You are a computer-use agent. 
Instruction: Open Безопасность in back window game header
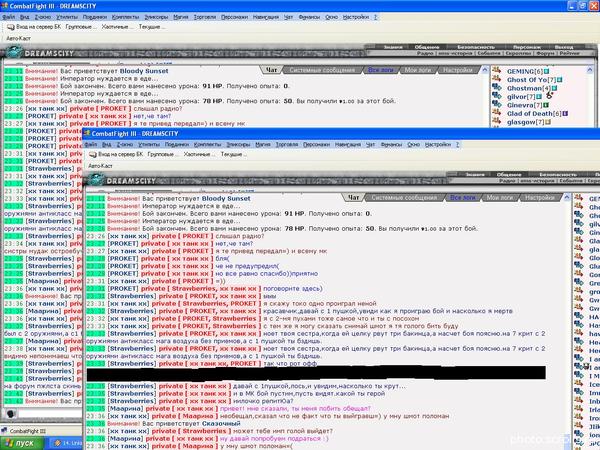(476, 47)
